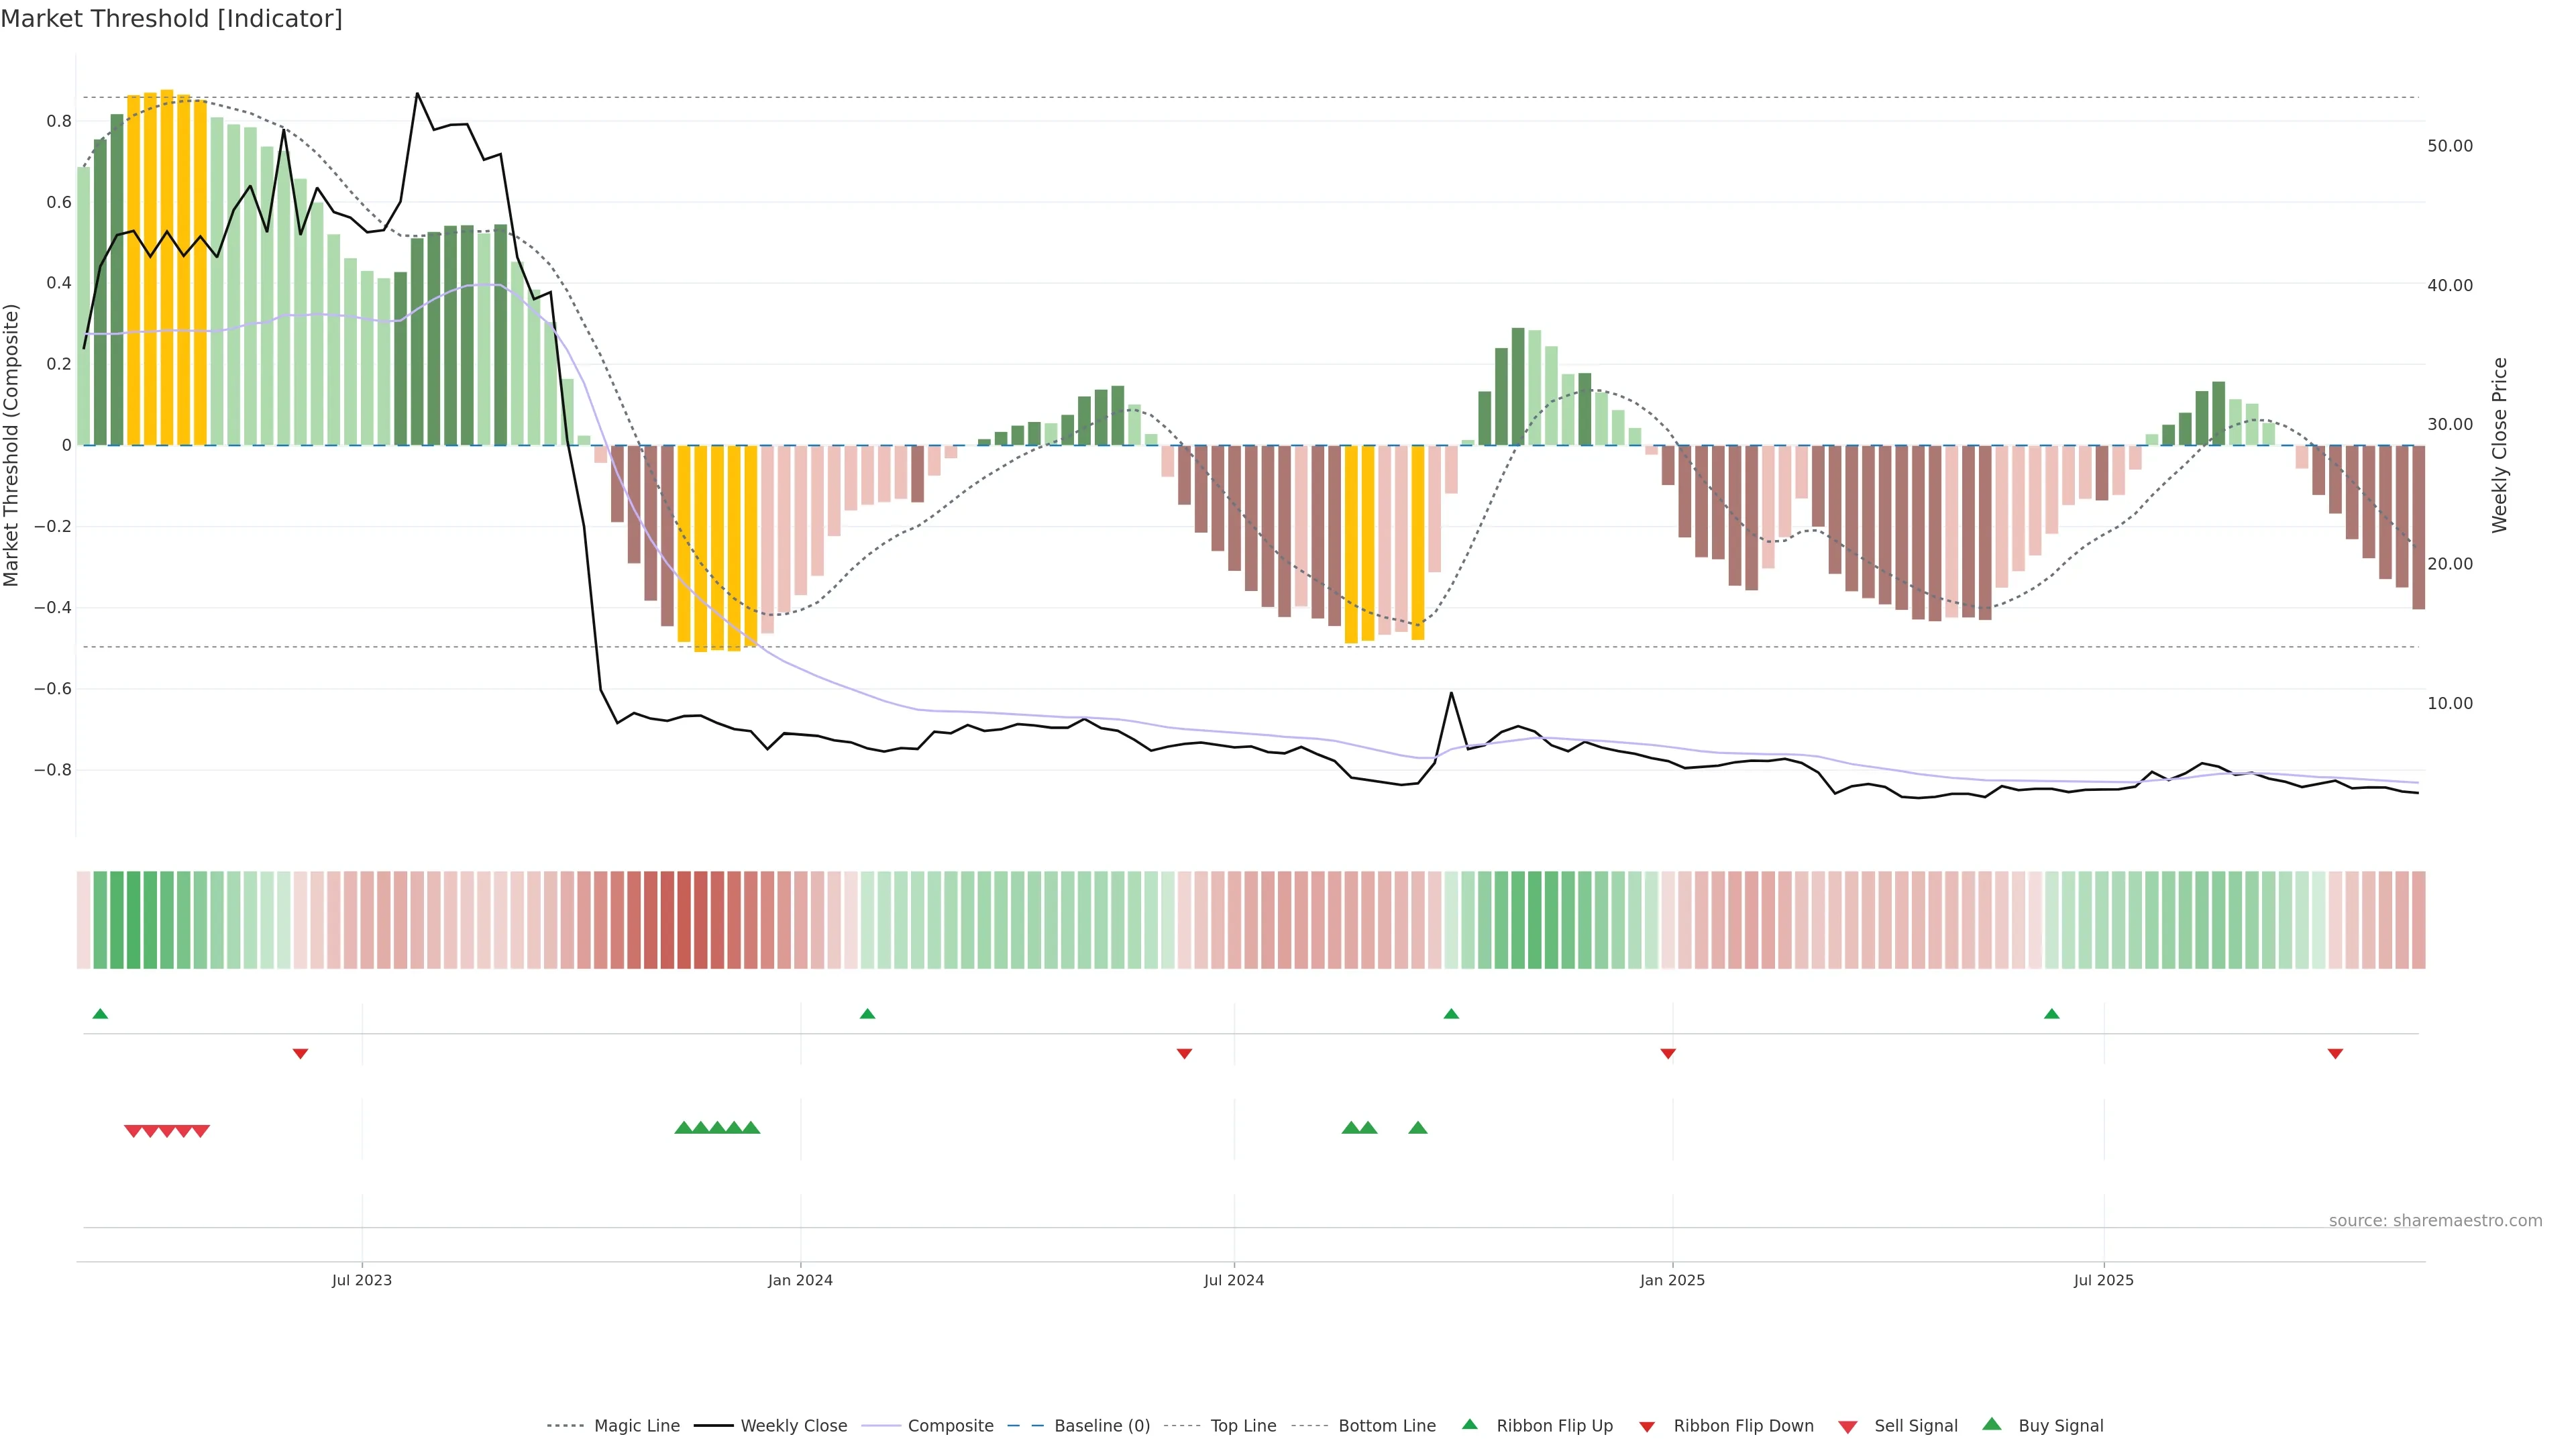Select the Top Line legend item
Image resolution: width=2576 pixels, height=1449 pixels.
coord(1243,1426)
